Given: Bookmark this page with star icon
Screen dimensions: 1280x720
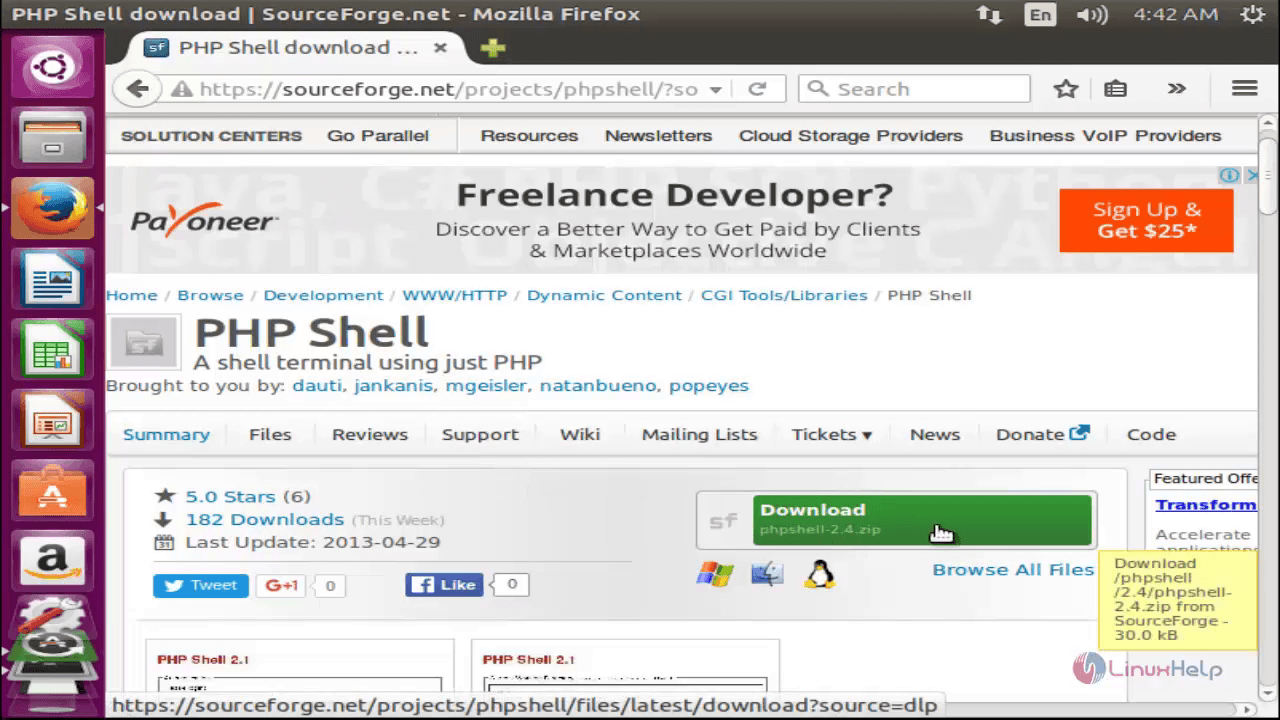Looking at the screenshot, I should click(1066, 89).
